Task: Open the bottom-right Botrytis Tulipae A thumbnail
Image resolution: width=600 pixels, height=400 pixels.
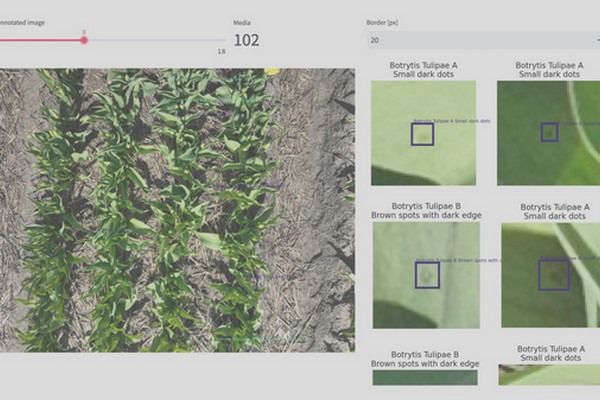Action: pos(549,375)
